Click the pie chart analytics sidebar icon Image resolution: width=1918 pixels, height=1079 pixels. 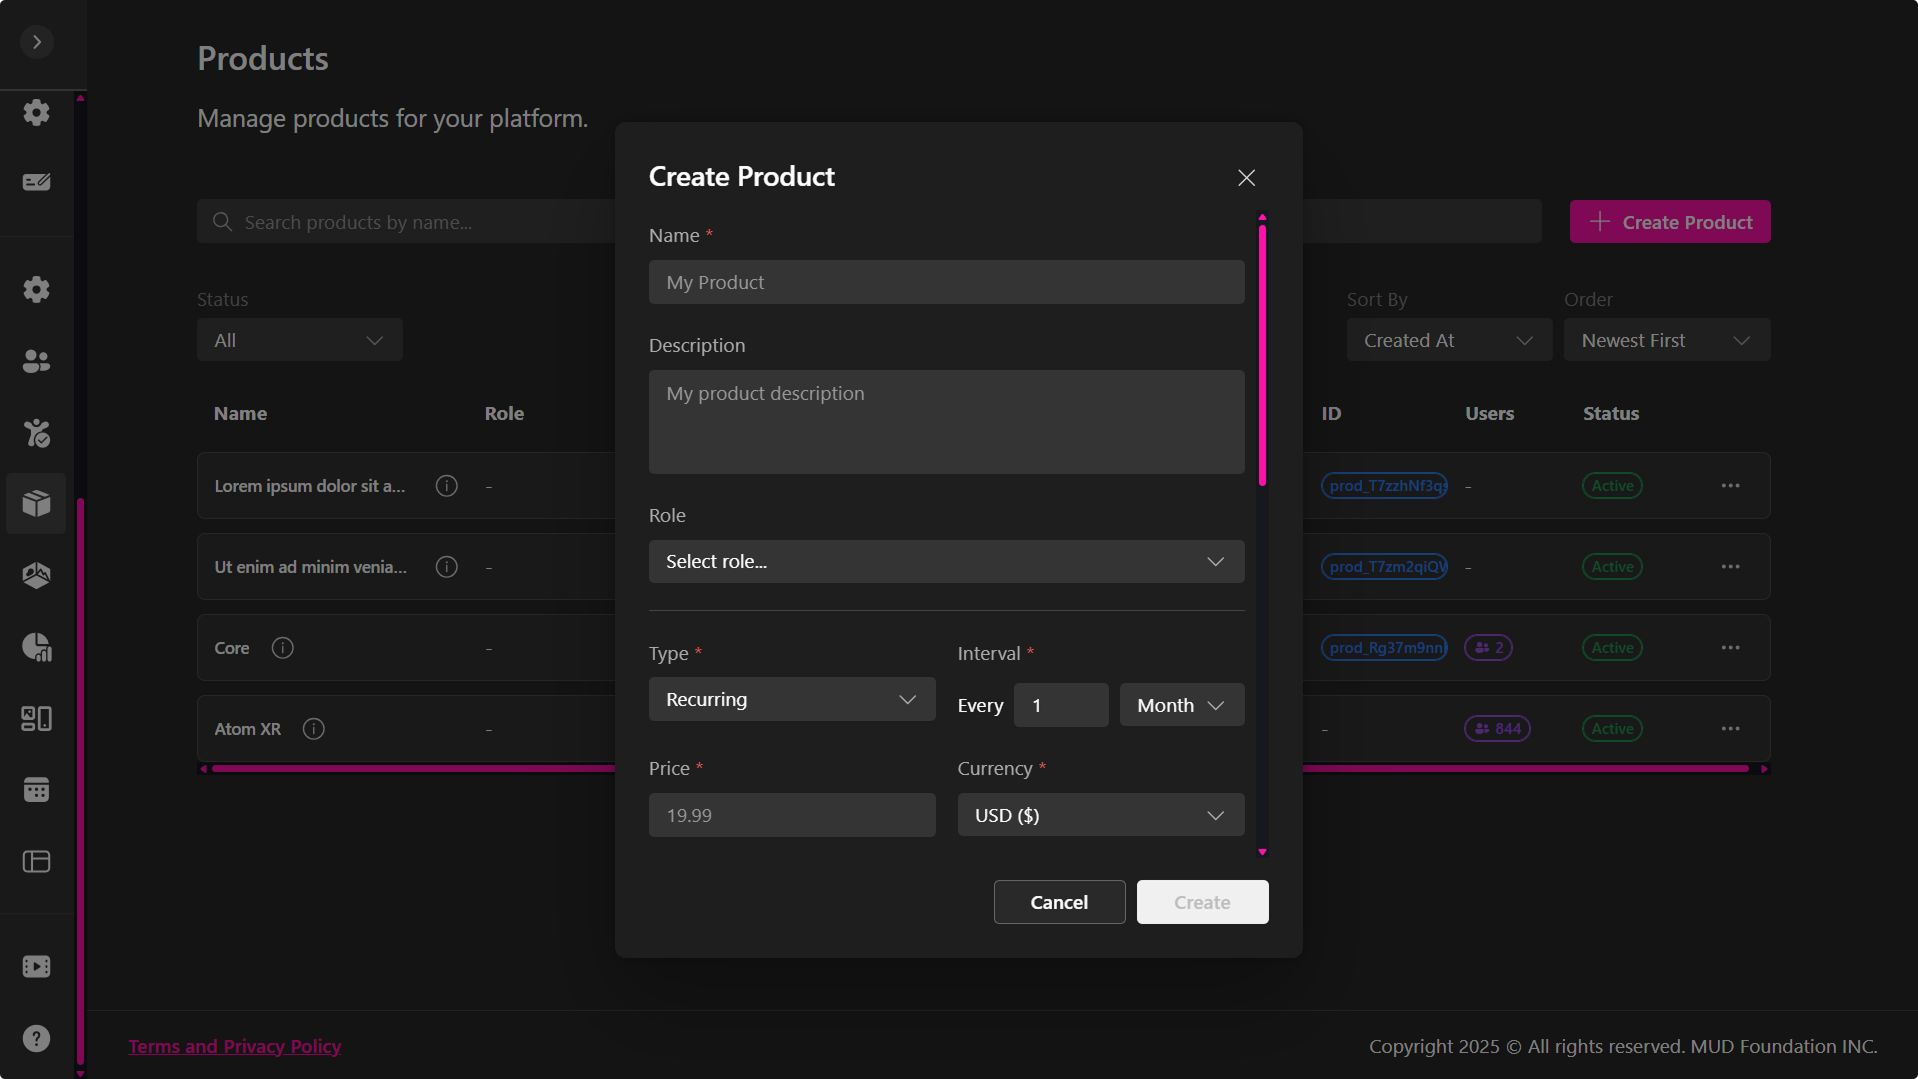(37, 647)
